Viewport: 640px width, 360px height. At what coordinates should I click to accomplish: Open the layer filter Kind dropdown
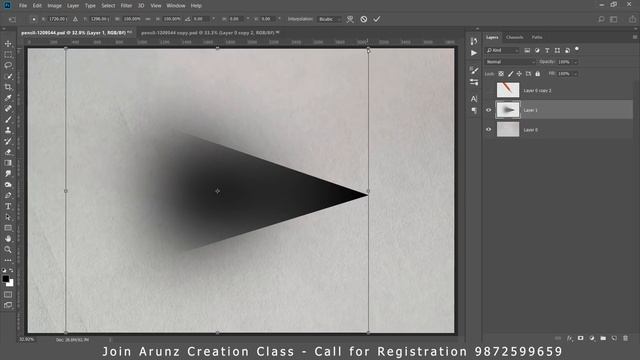pyautogui.click(x=502, y=50)
